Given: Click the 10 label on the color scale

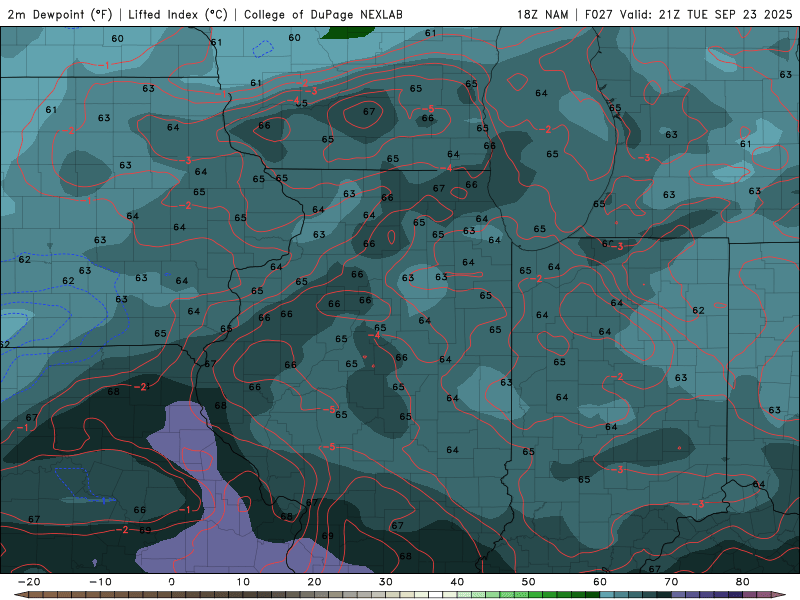Looking at the screenshot, I should (243, 582).
